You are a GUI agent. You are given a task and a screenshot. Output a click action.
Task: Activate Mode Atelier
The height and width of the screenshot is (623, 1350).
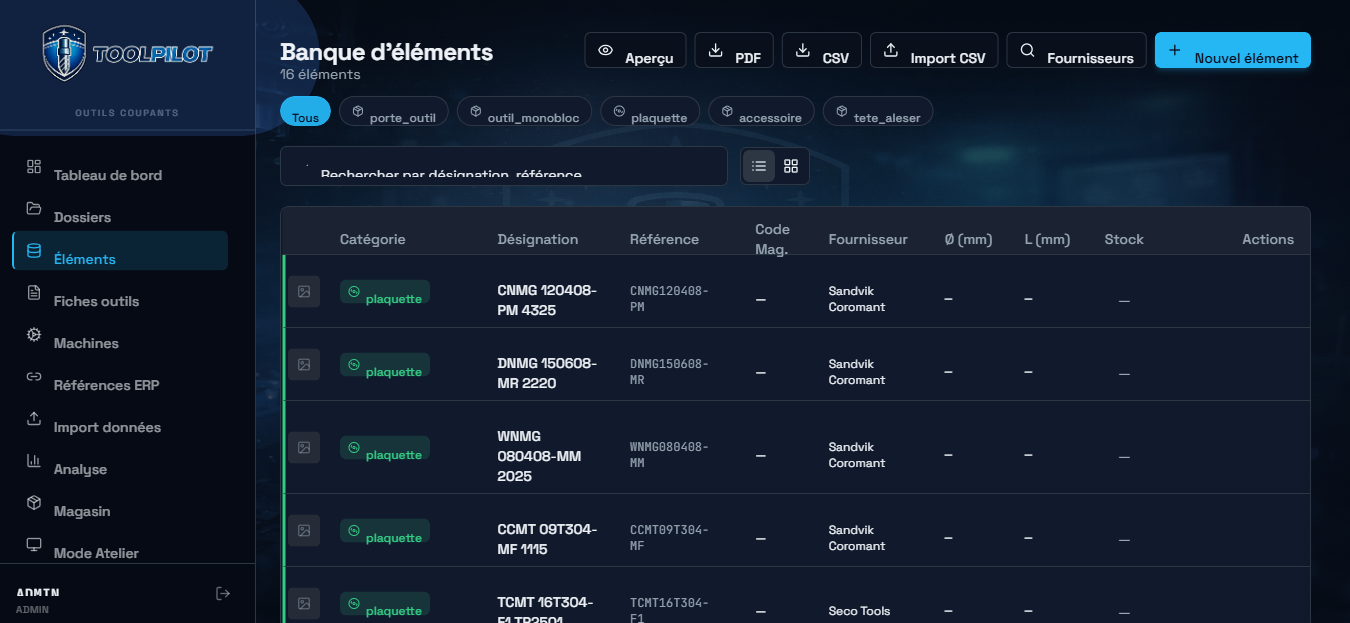click(94, 552)
